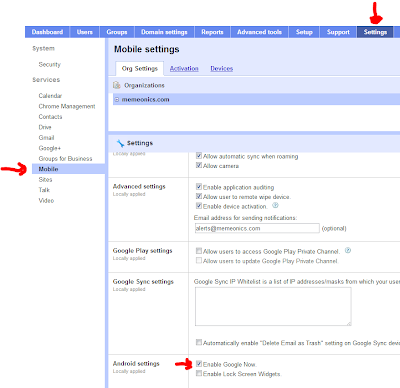
Task: Open Calendar service settings
Action: tap(50, 96)
